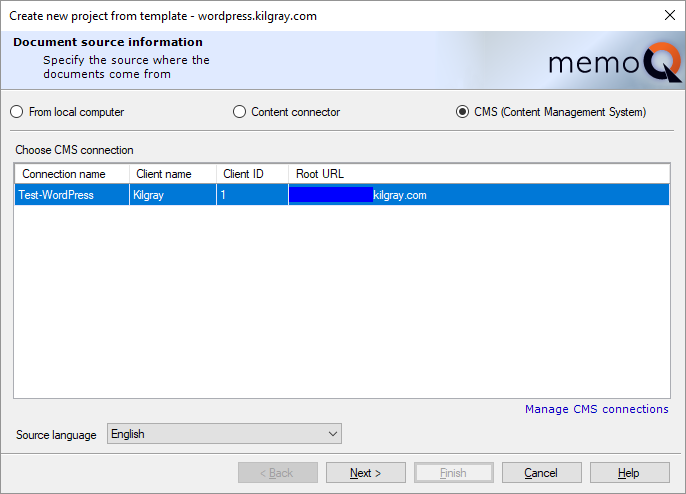Click the Manage CMS connections link
The width and height of the screenshot is (686, 494).
(596, 409)
